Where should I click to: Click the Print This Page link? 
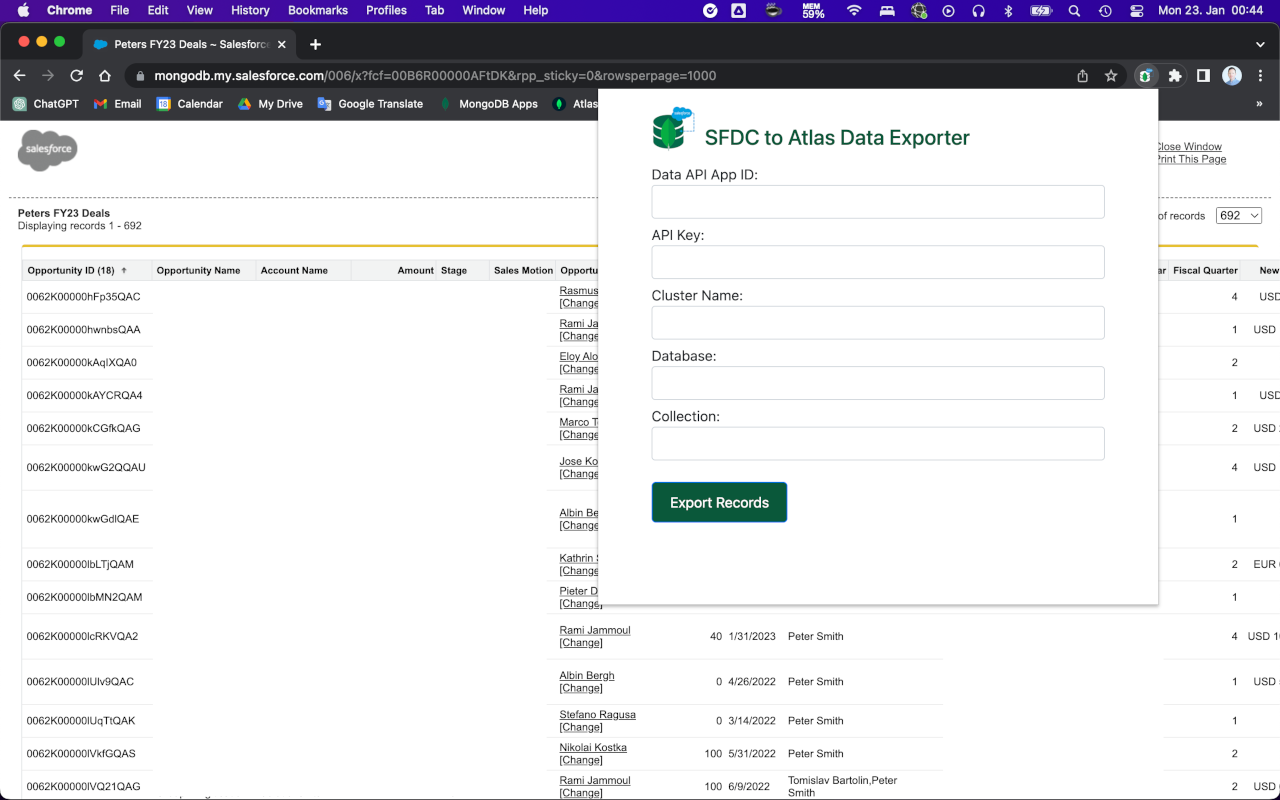[1191, 159]
